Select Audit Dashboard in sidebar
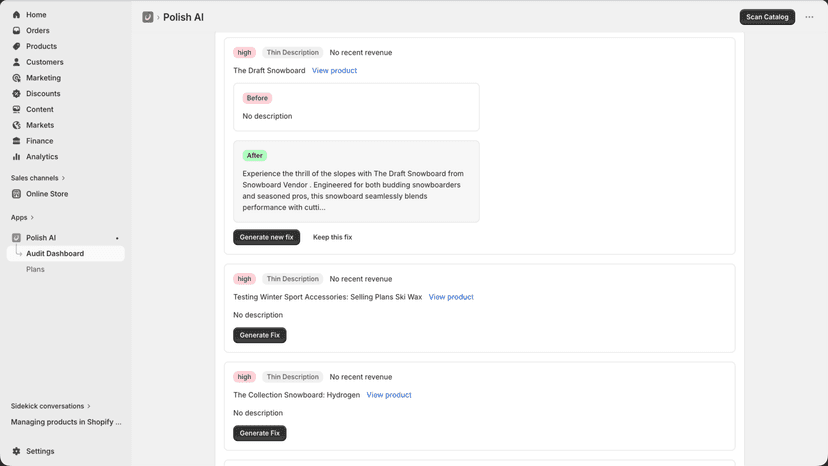Viewport: 828px width, 466px height. tap(65, 254)
